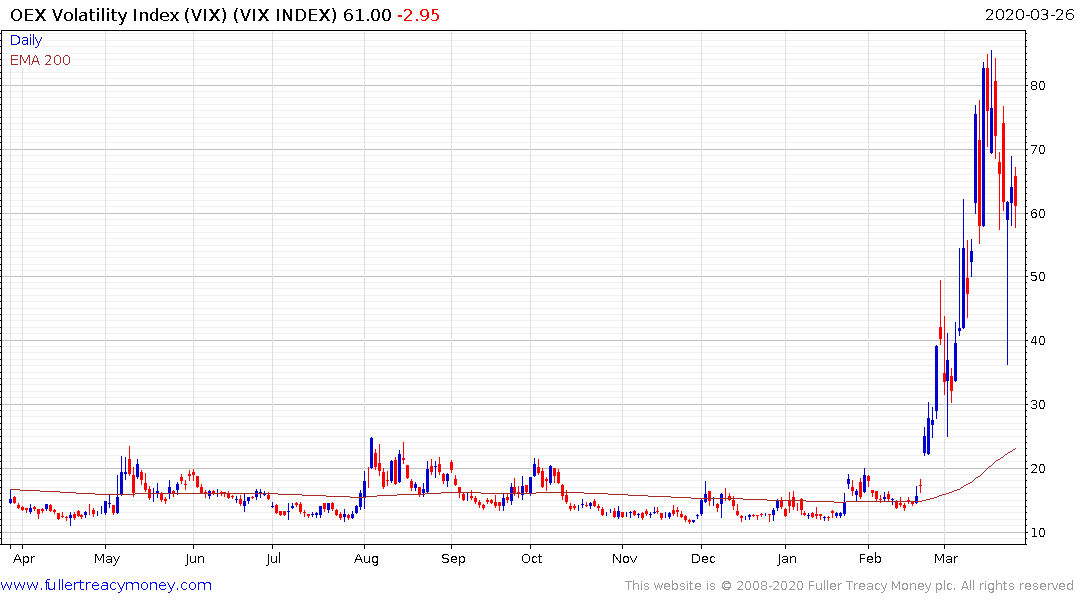Select the red change value -2.95
This screenshot has height=600, width=1075.
(418, 15)
